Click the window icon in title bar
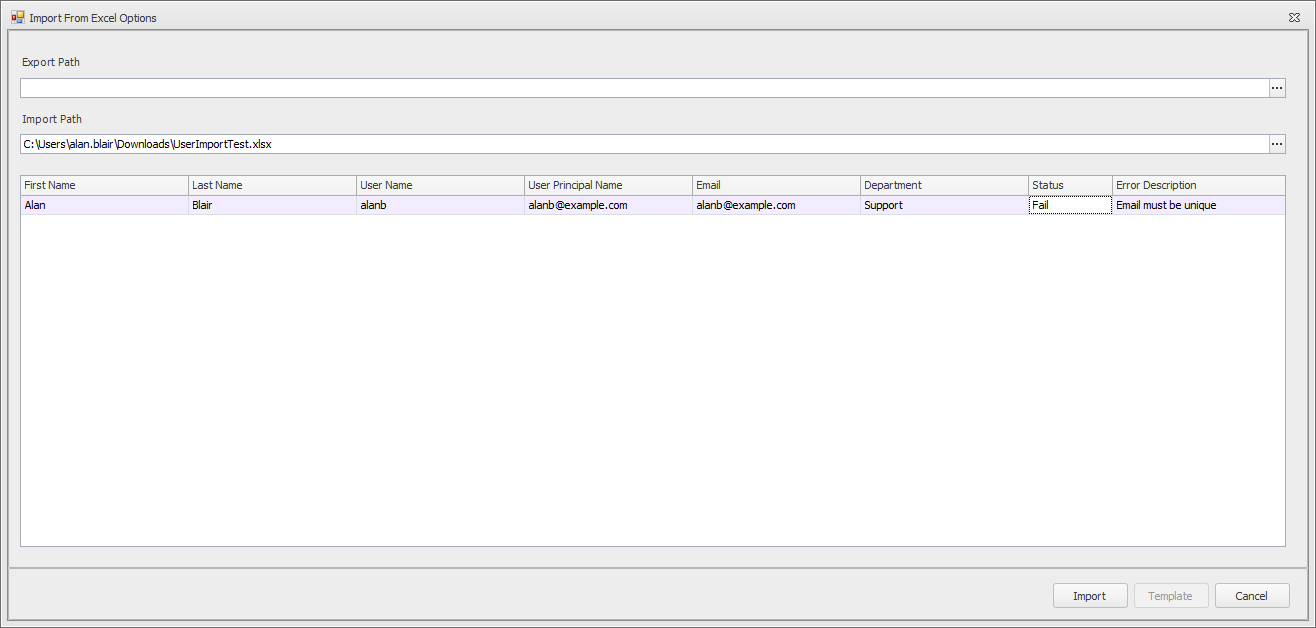This screenshot has width=1316, height=628. coord(17,17)
